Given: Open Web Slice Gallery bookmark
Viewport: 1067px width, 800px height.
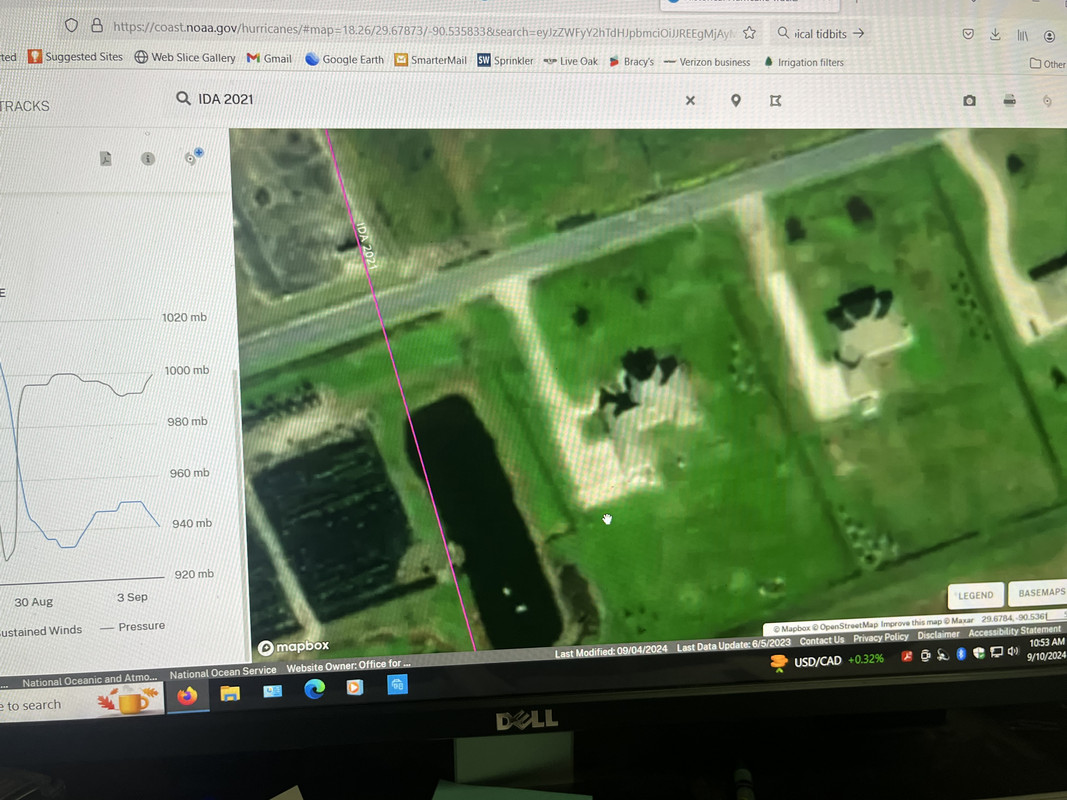Looking at the screenshot, I should (x=185, y=57).
